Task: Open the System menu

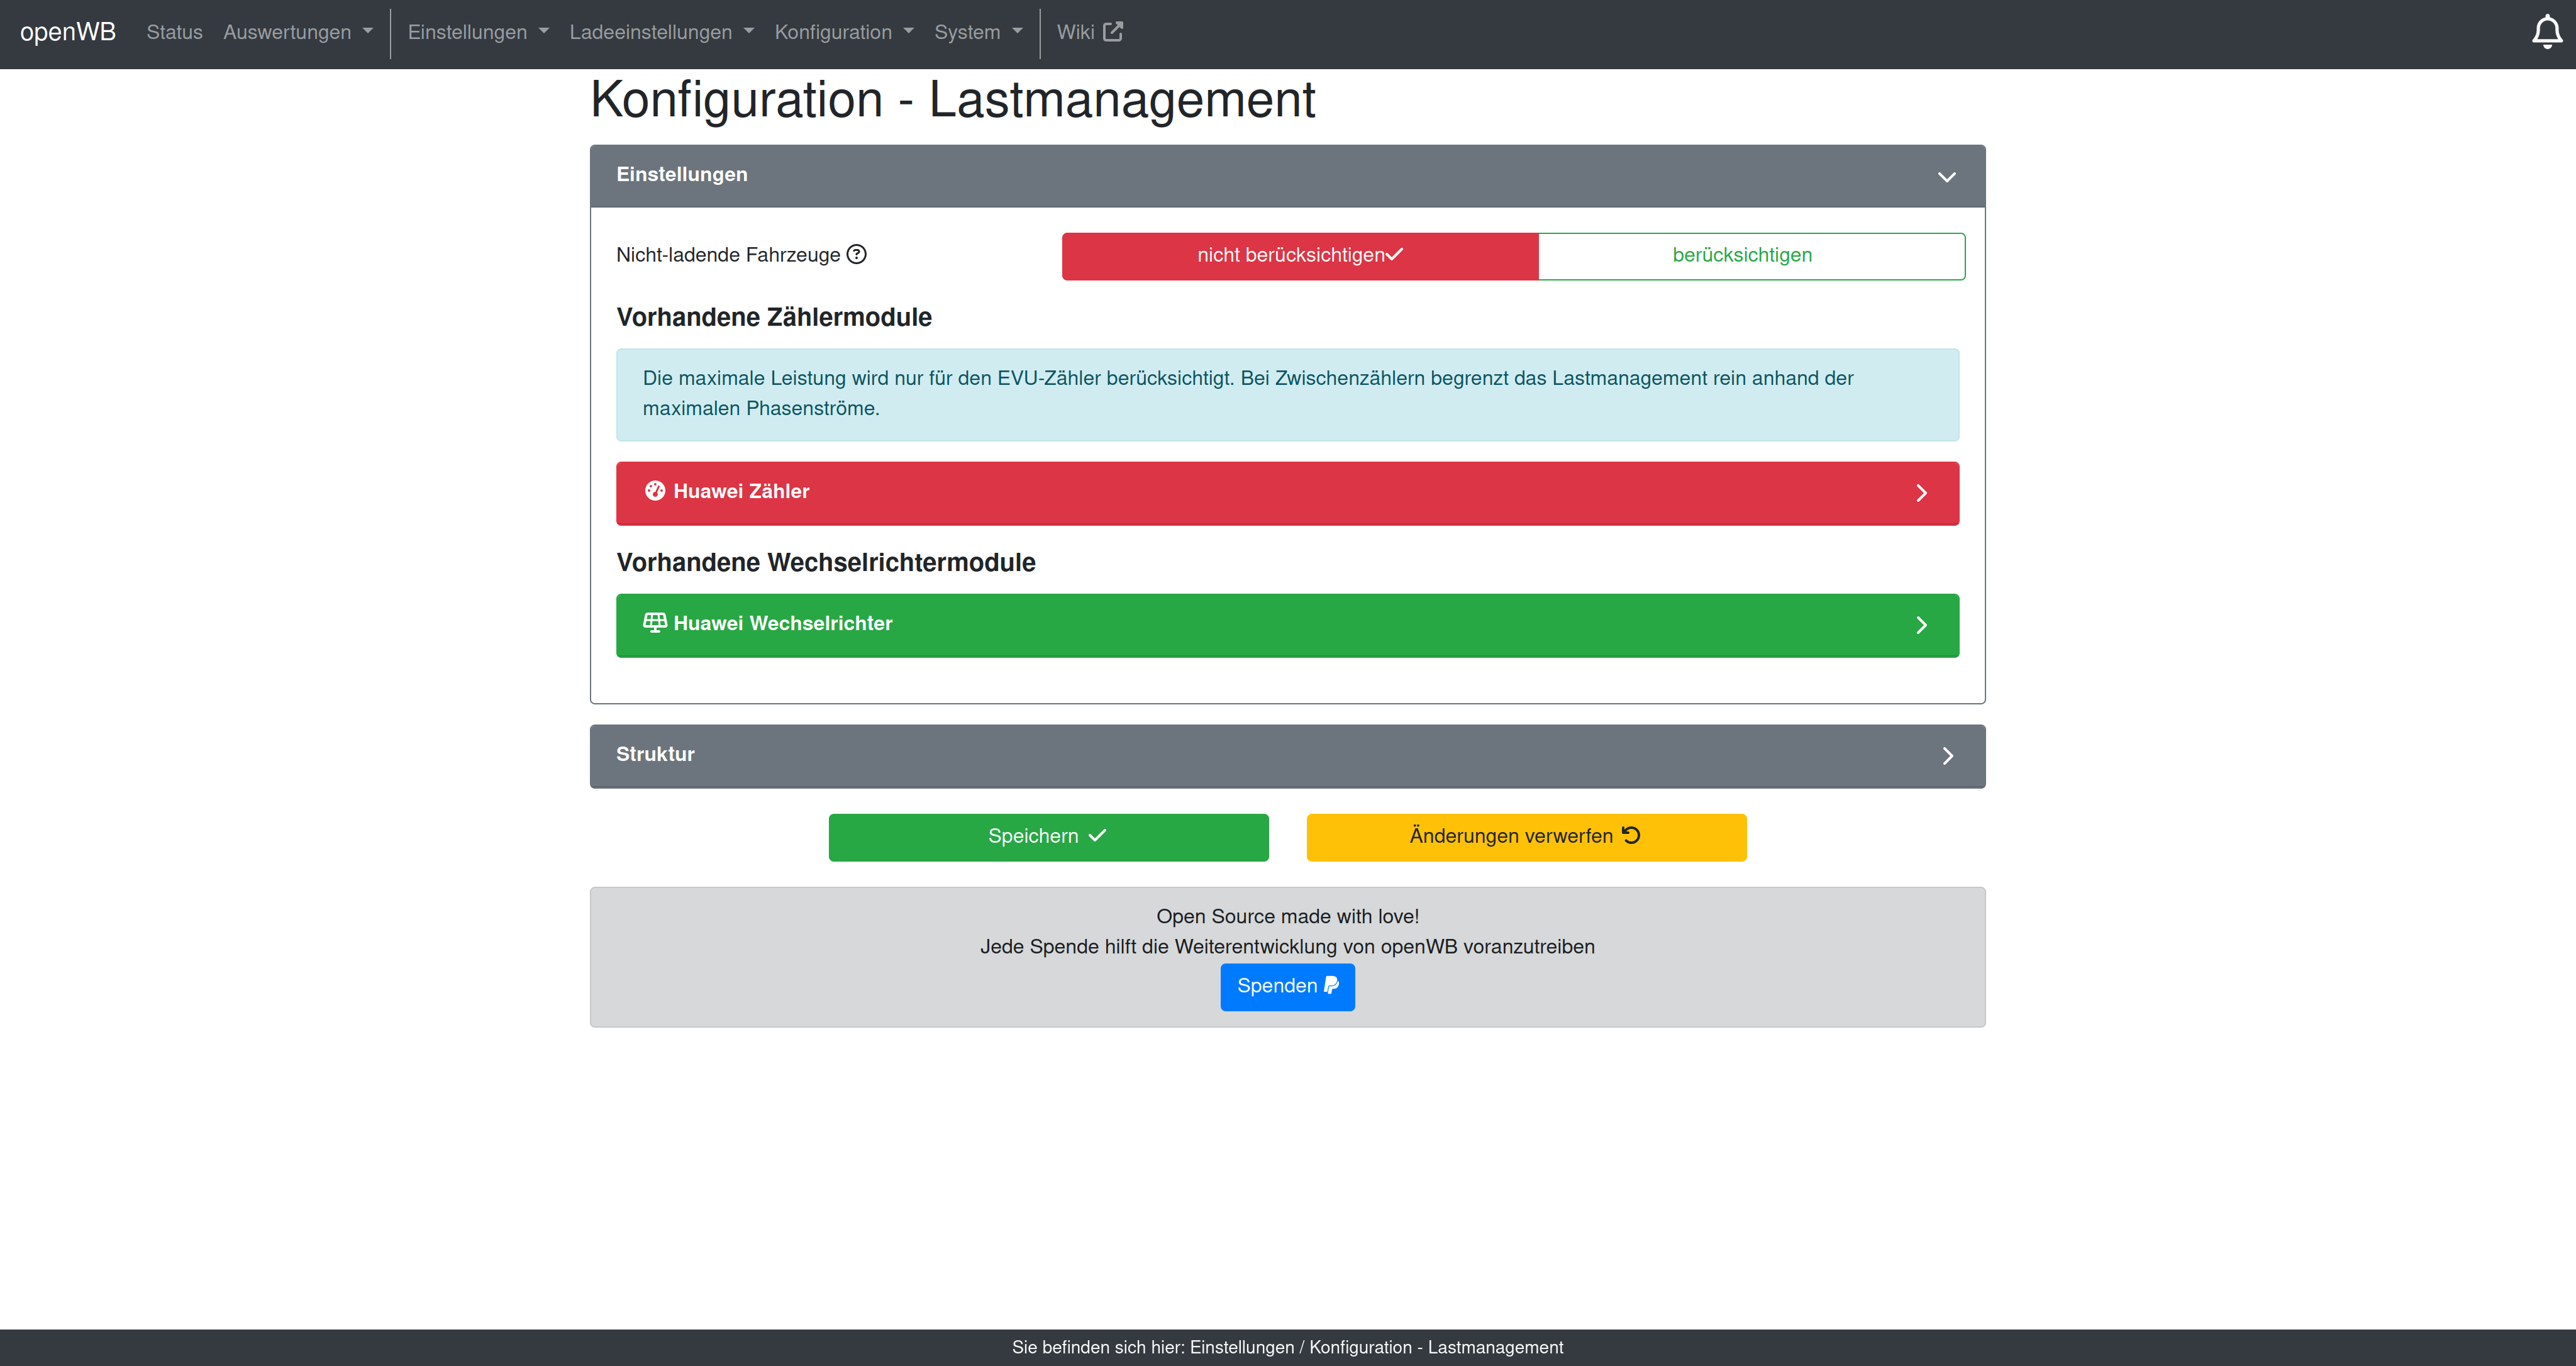Action: [977, 32]
